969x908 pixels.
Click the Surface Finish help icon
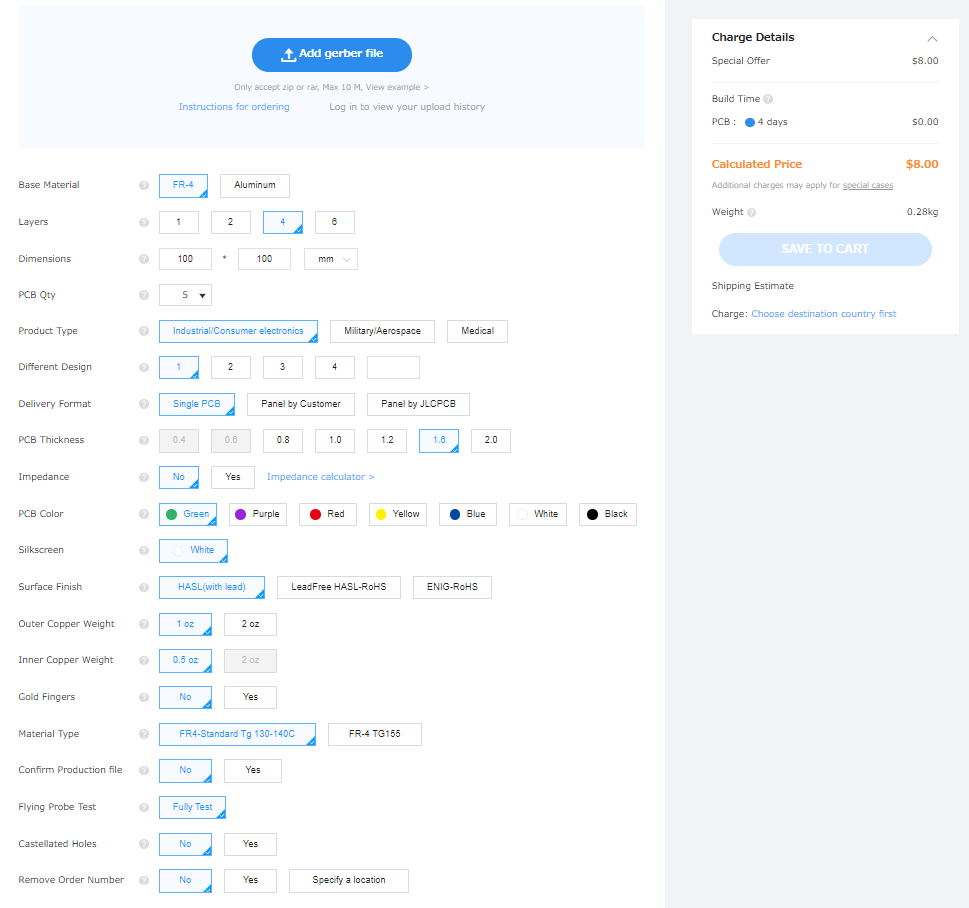(144, 587)
